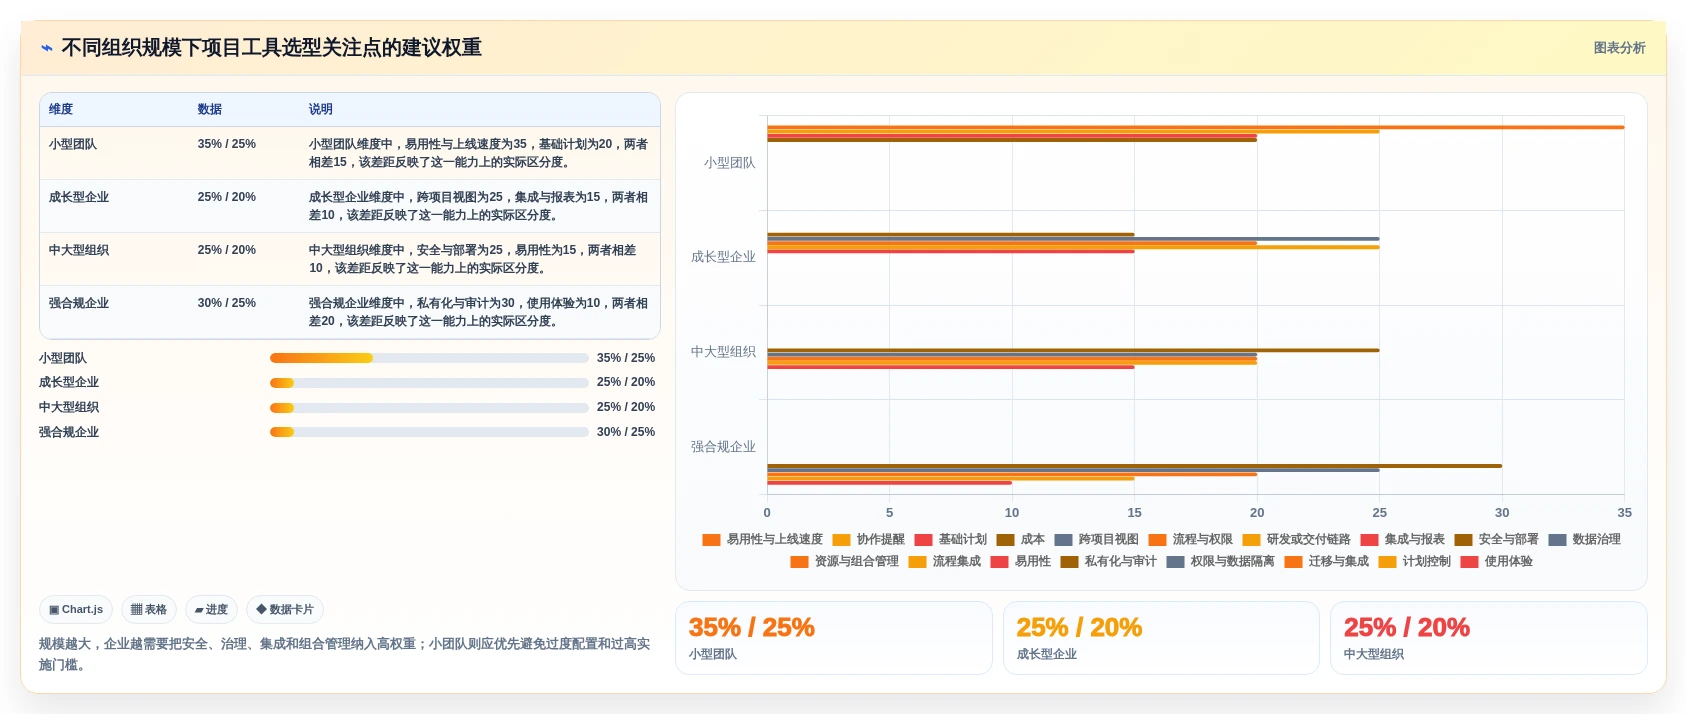Viewport: 1687px width, 714px height.
Task: Select the 成长型企业 table row name
Action: point(79,197)
